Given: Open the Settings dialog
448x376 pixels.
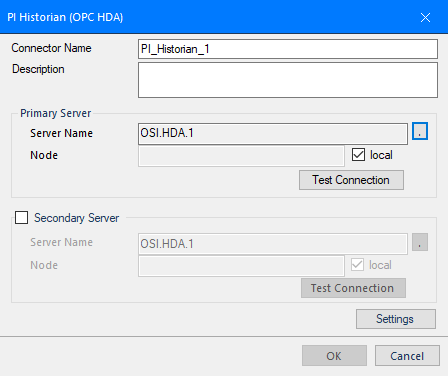Looking at the screenshot, I should [396, 319].
